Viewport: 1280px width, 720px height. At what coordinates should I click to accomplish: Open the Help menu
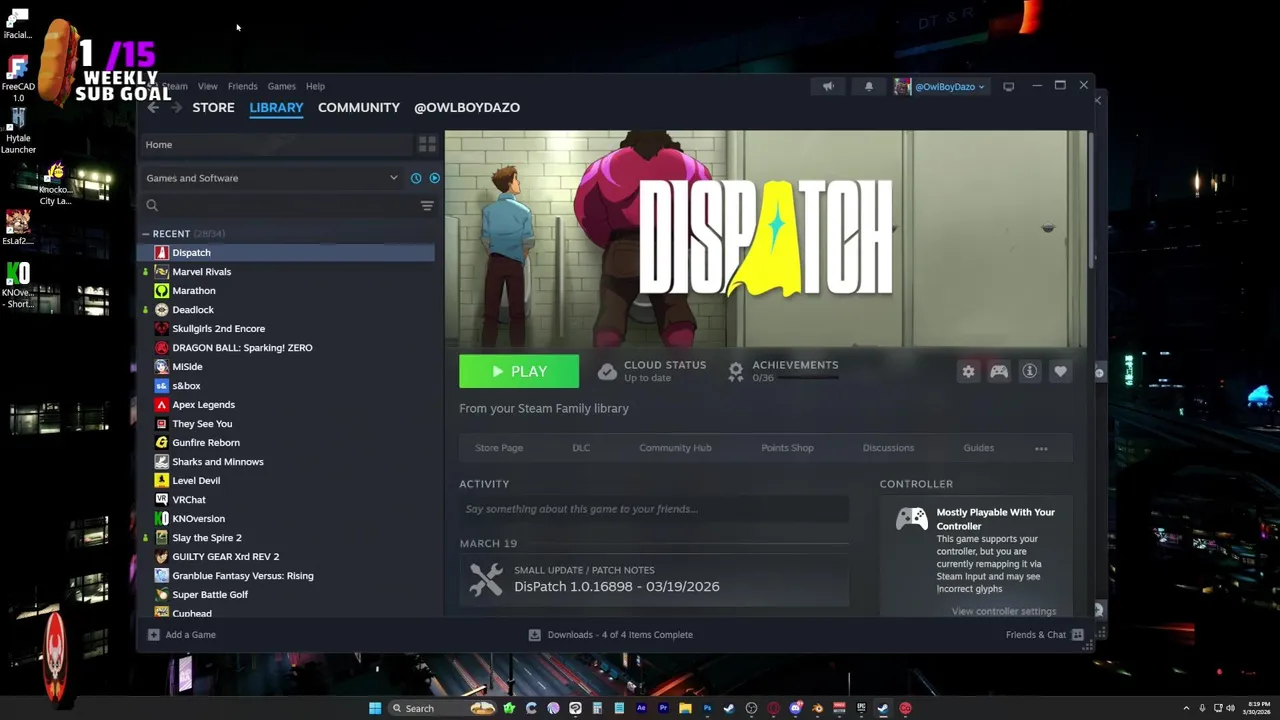pos(315,86)
